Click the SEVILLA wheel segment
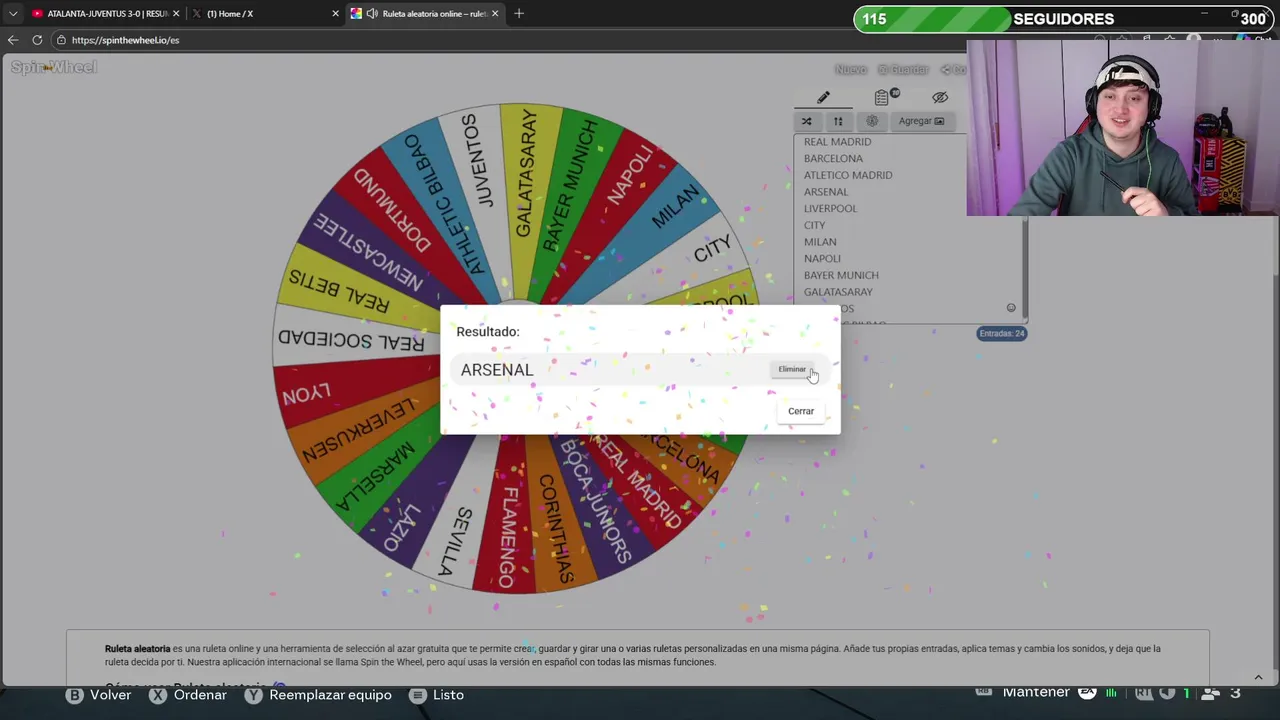Screen dimensions: 1280x720 pos(457,541)
